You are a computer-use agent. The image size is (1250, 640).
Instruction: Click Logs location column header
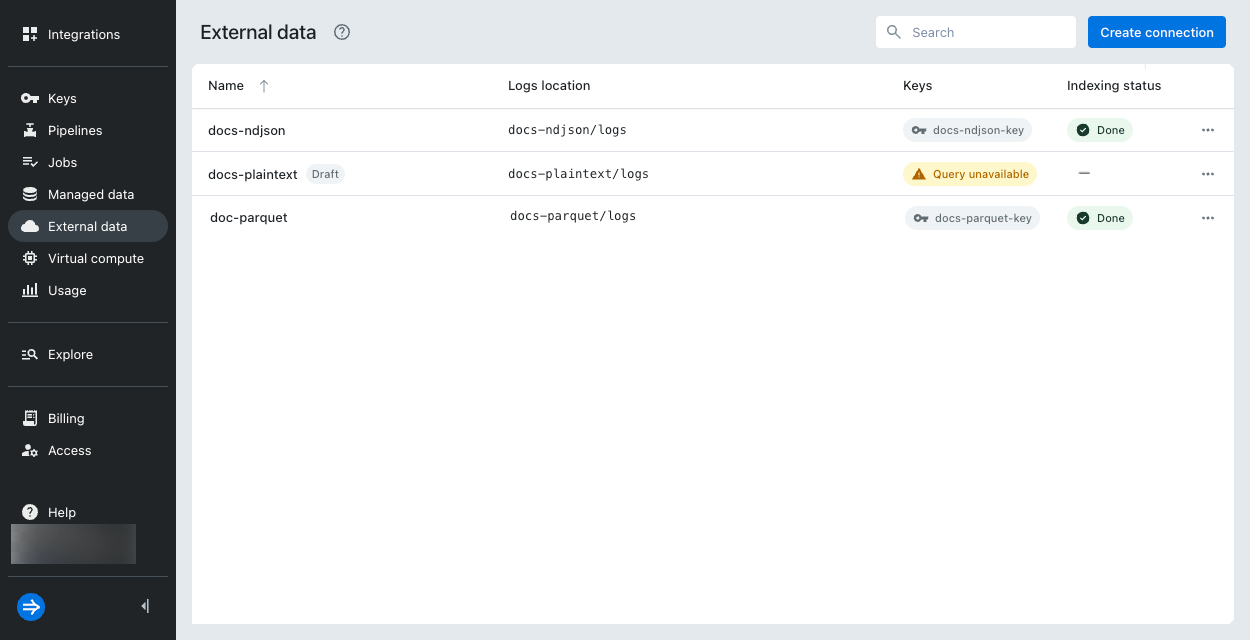pos(549,86)
